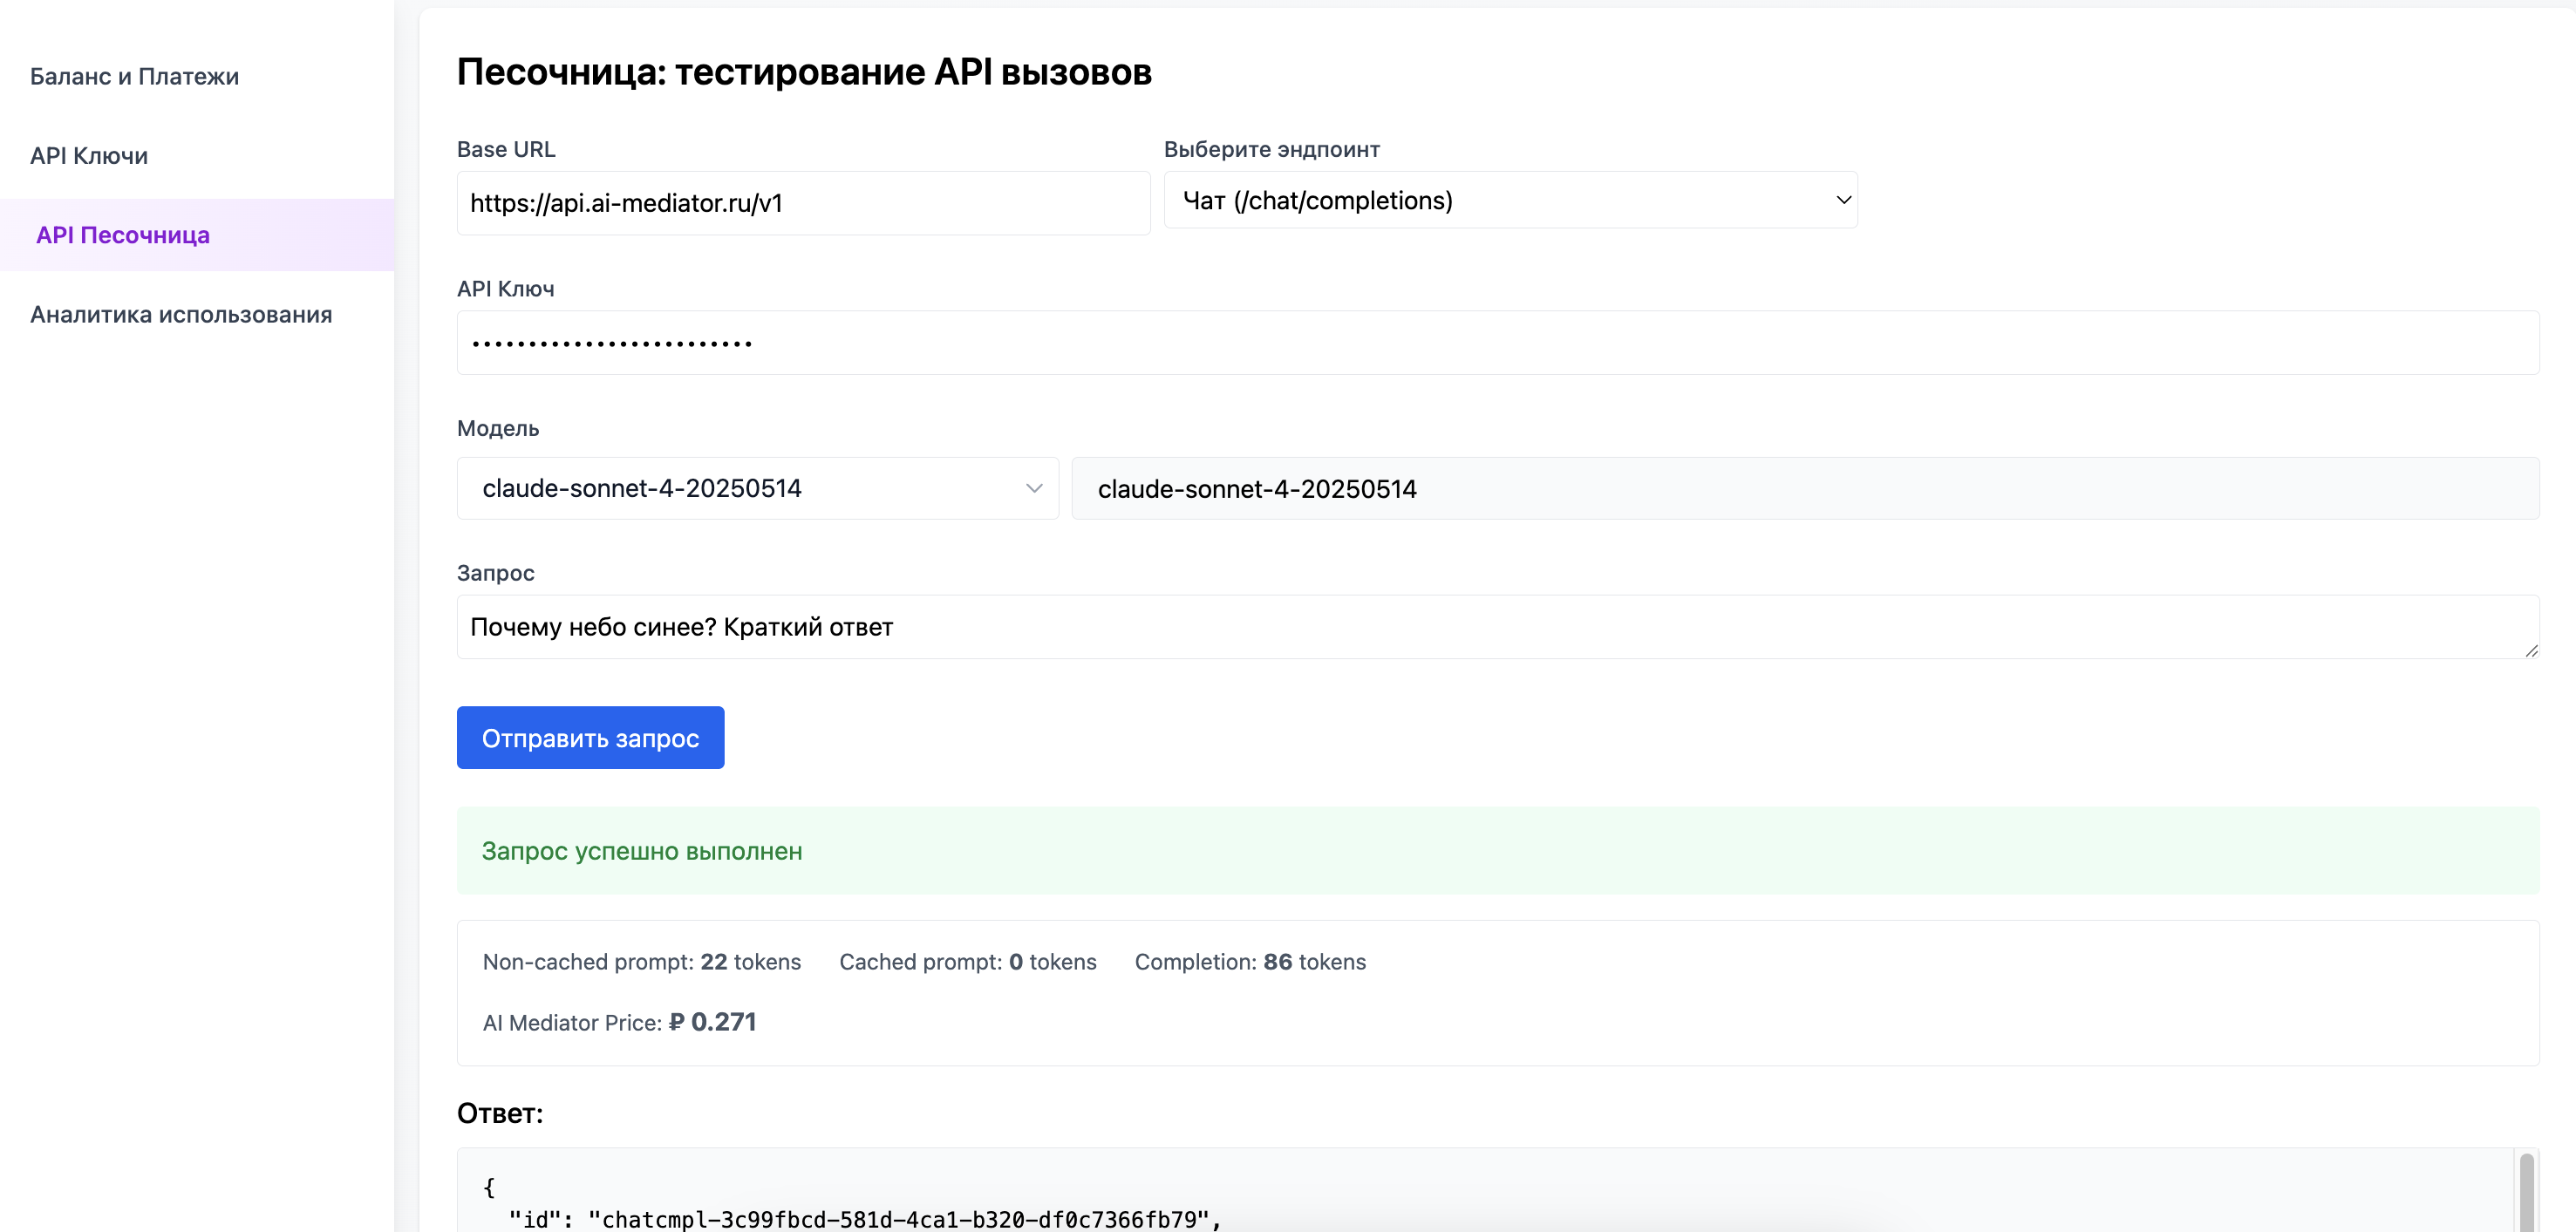Go to 'API Ключи' page
This screenshot has height=1232, width=2576.
point(89,155)
